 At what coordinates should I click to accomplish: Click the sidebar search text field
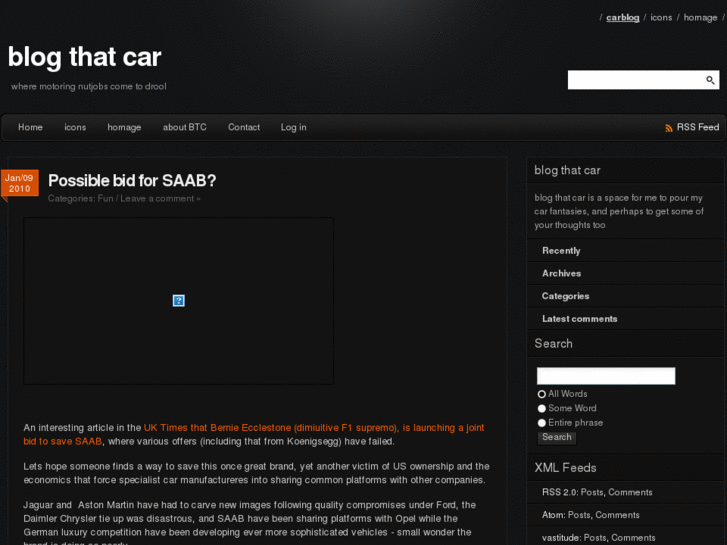(x=606, y=376)
